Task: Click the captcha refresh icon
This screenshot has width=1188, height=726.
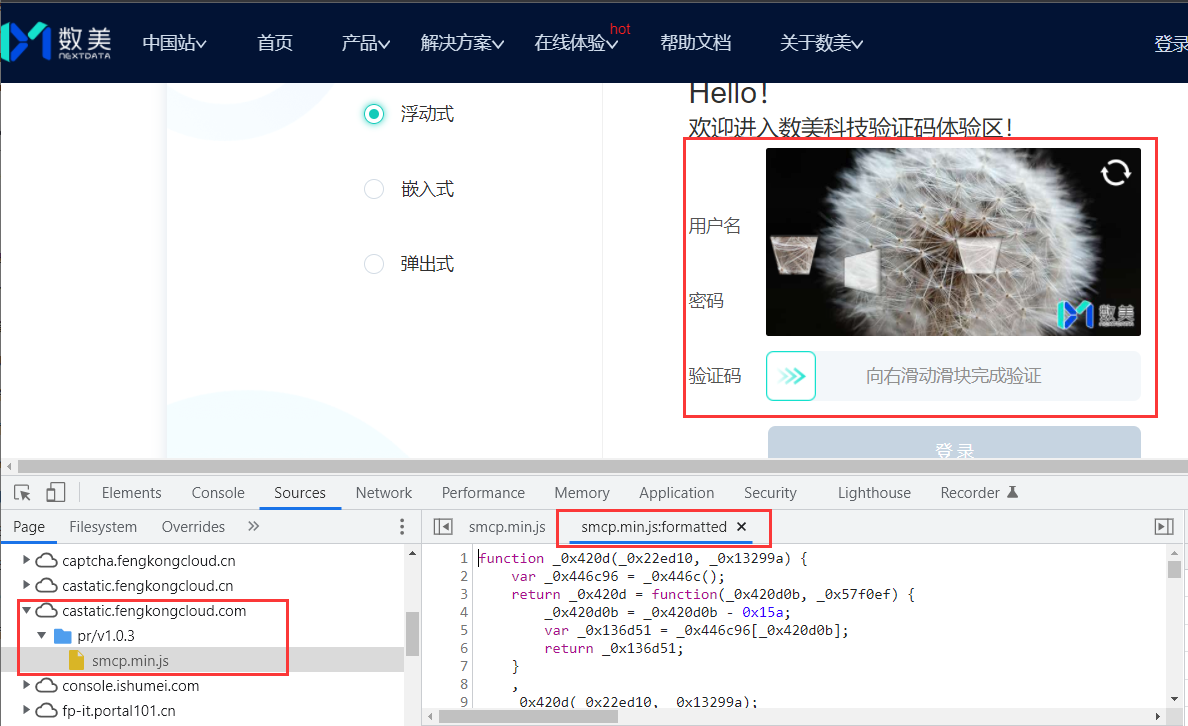Action: tap(1115, 173)
